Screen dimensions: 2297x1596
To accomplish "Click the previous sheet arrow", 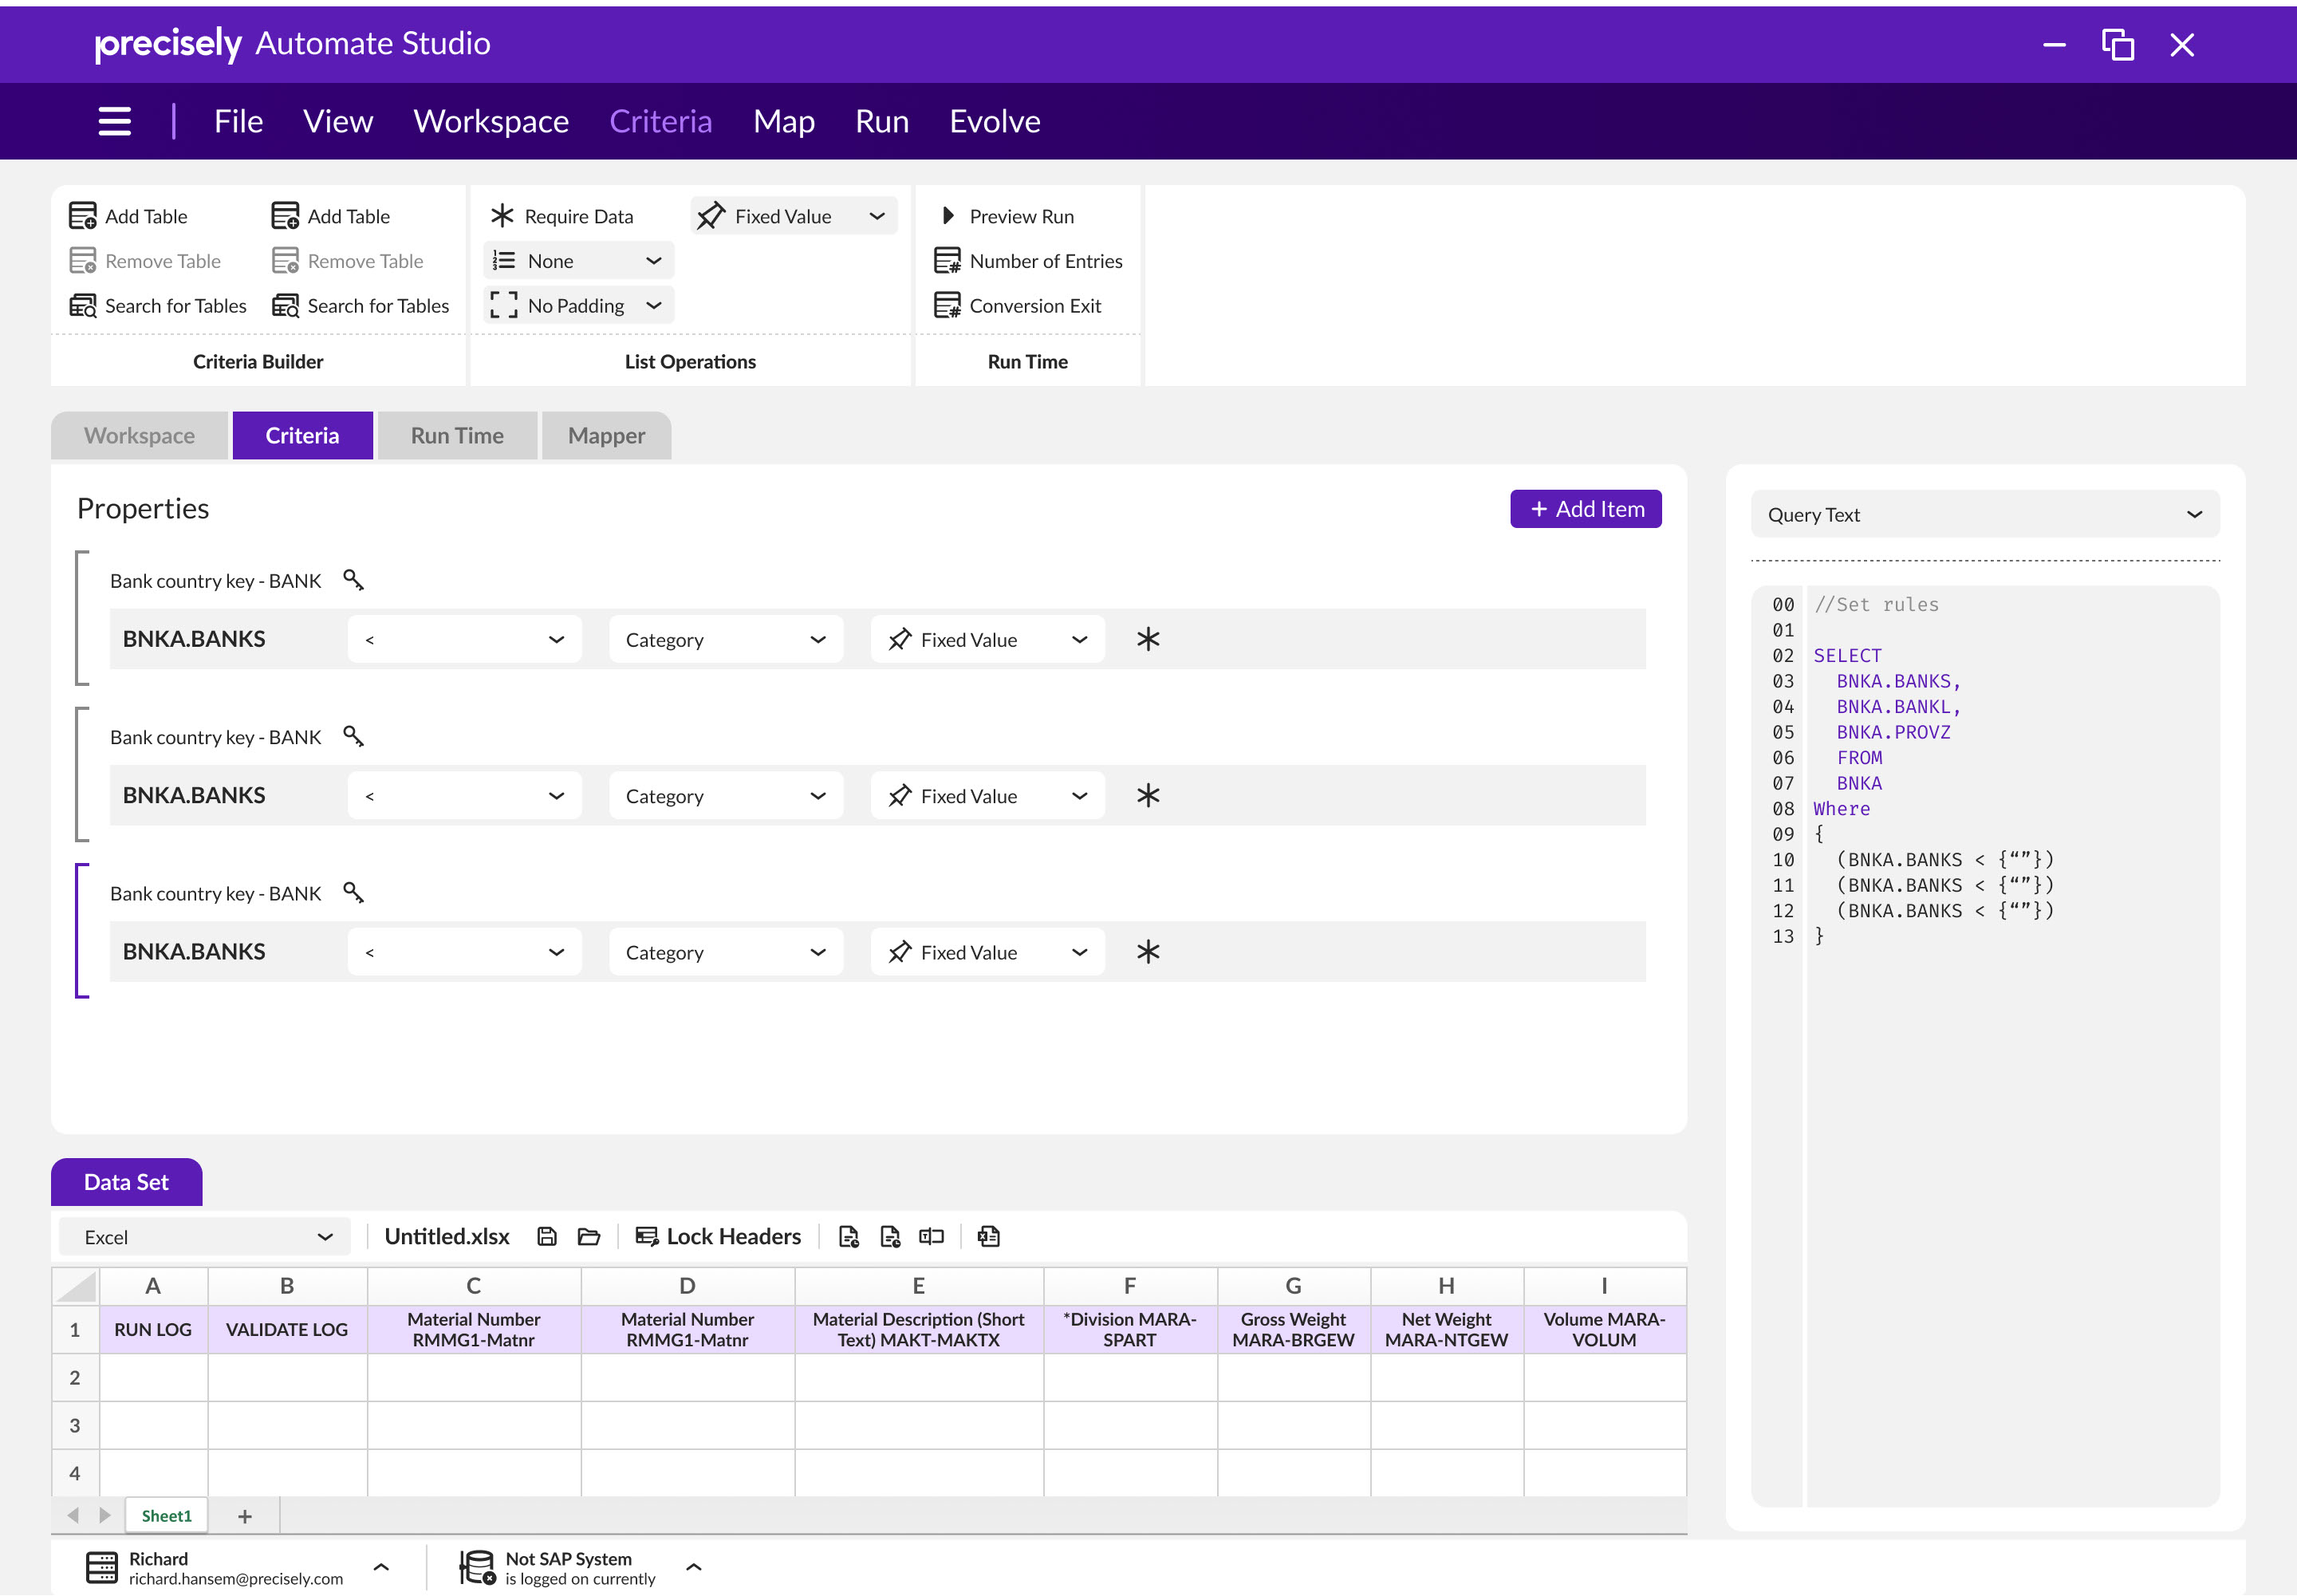I will pyautogui.click(x=73, y=1515).
